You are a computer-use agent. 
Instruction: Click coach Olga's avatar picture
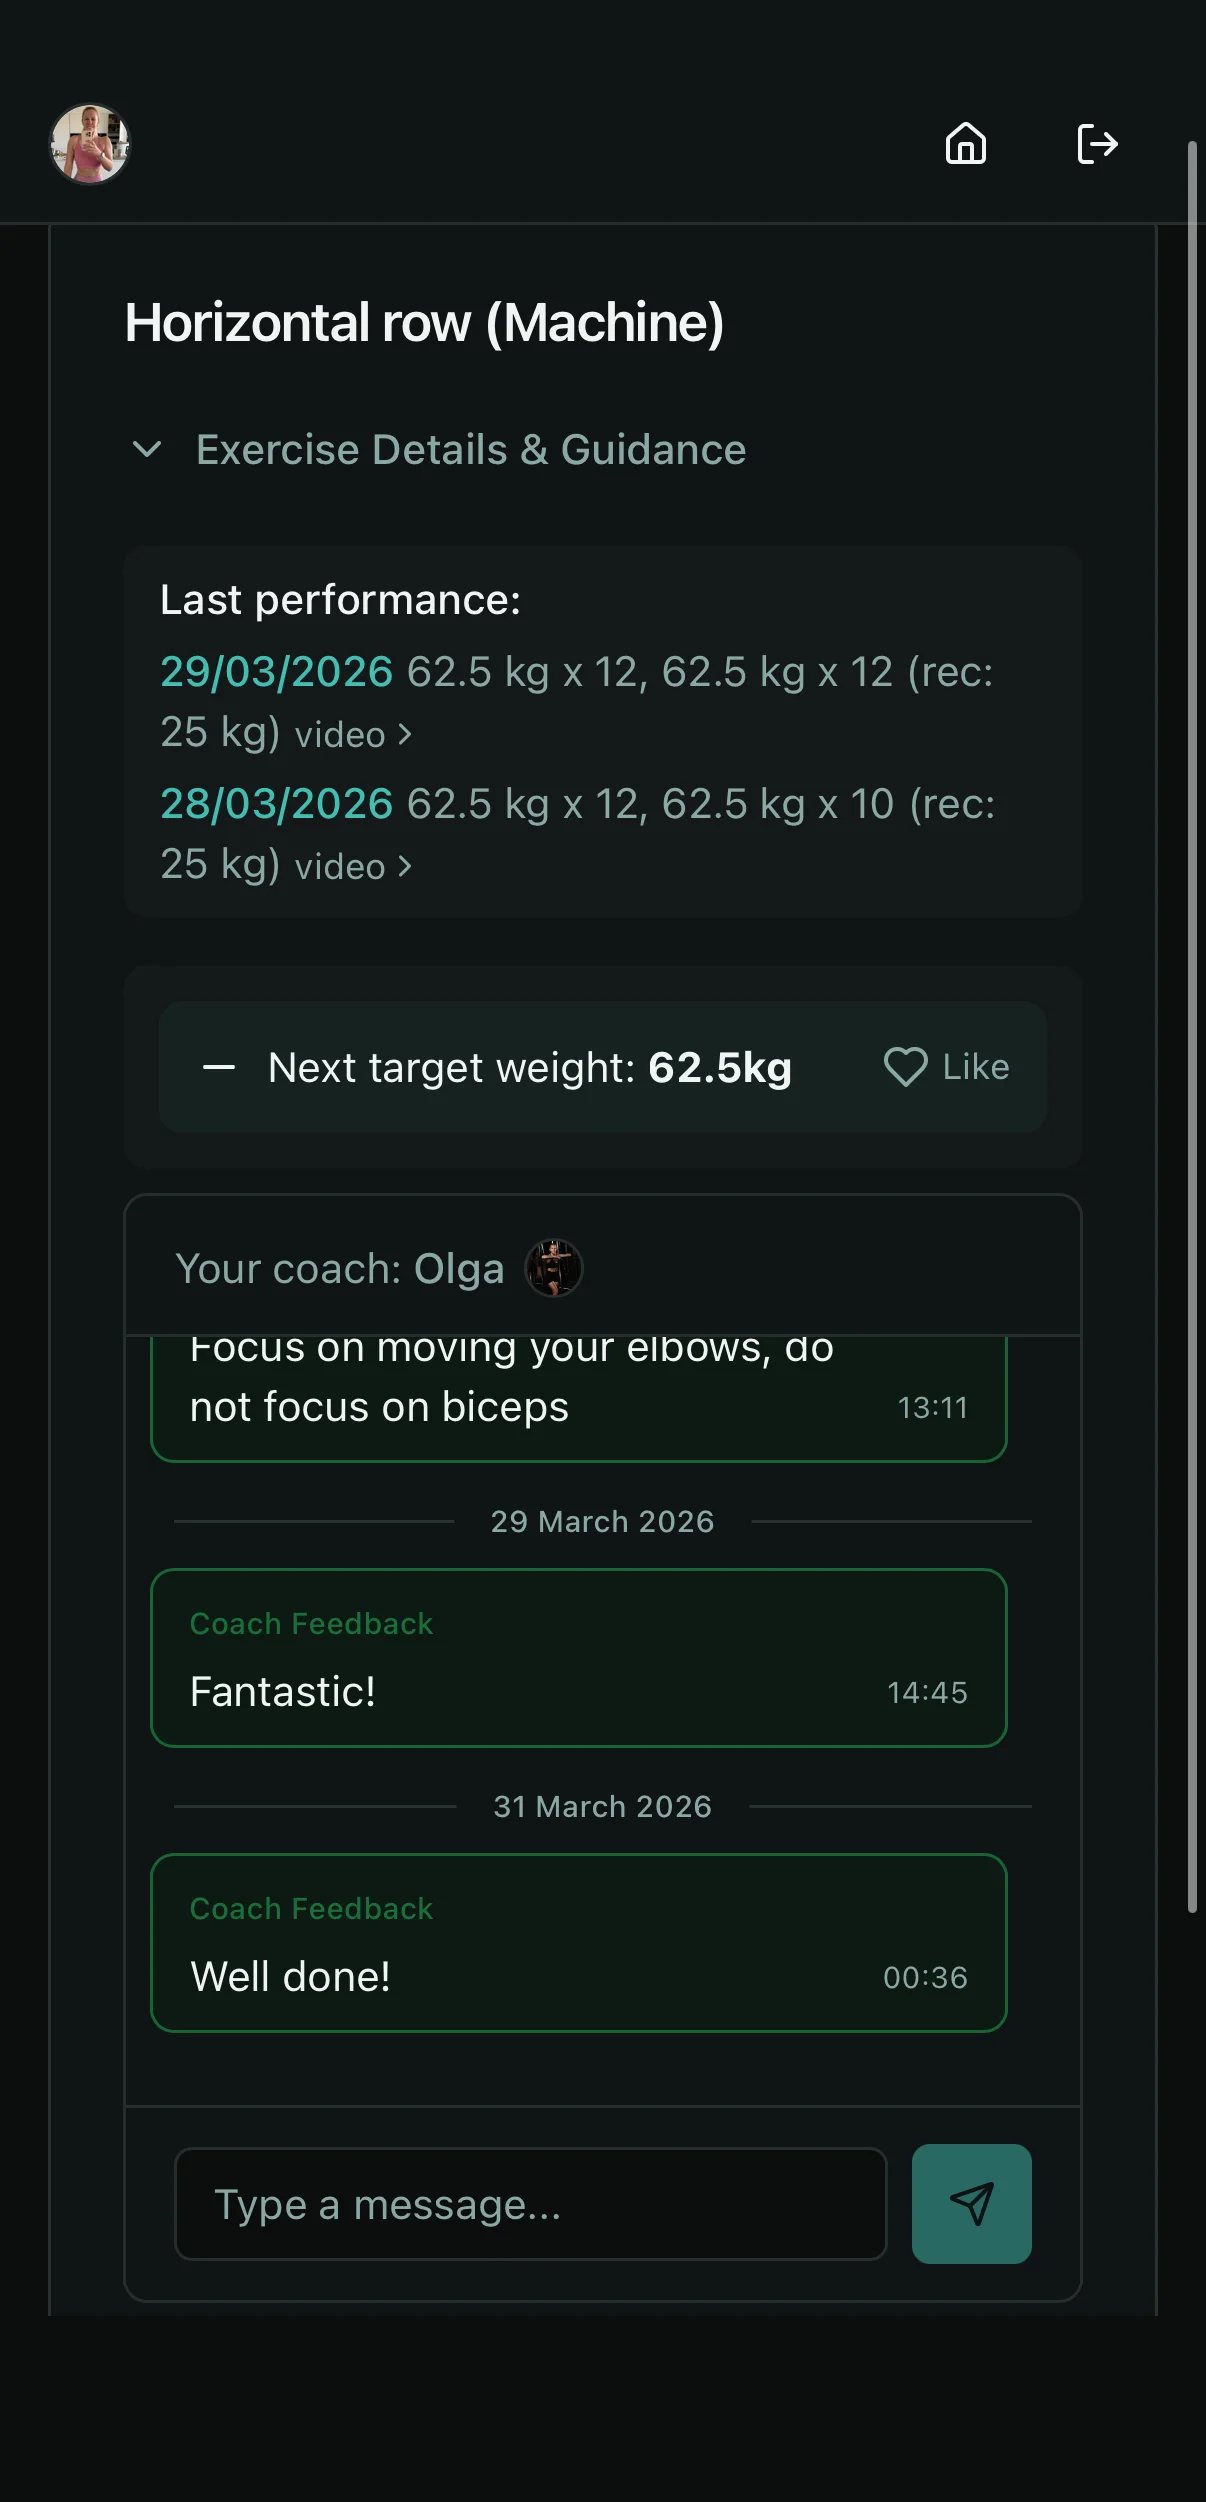[554, 1268]
